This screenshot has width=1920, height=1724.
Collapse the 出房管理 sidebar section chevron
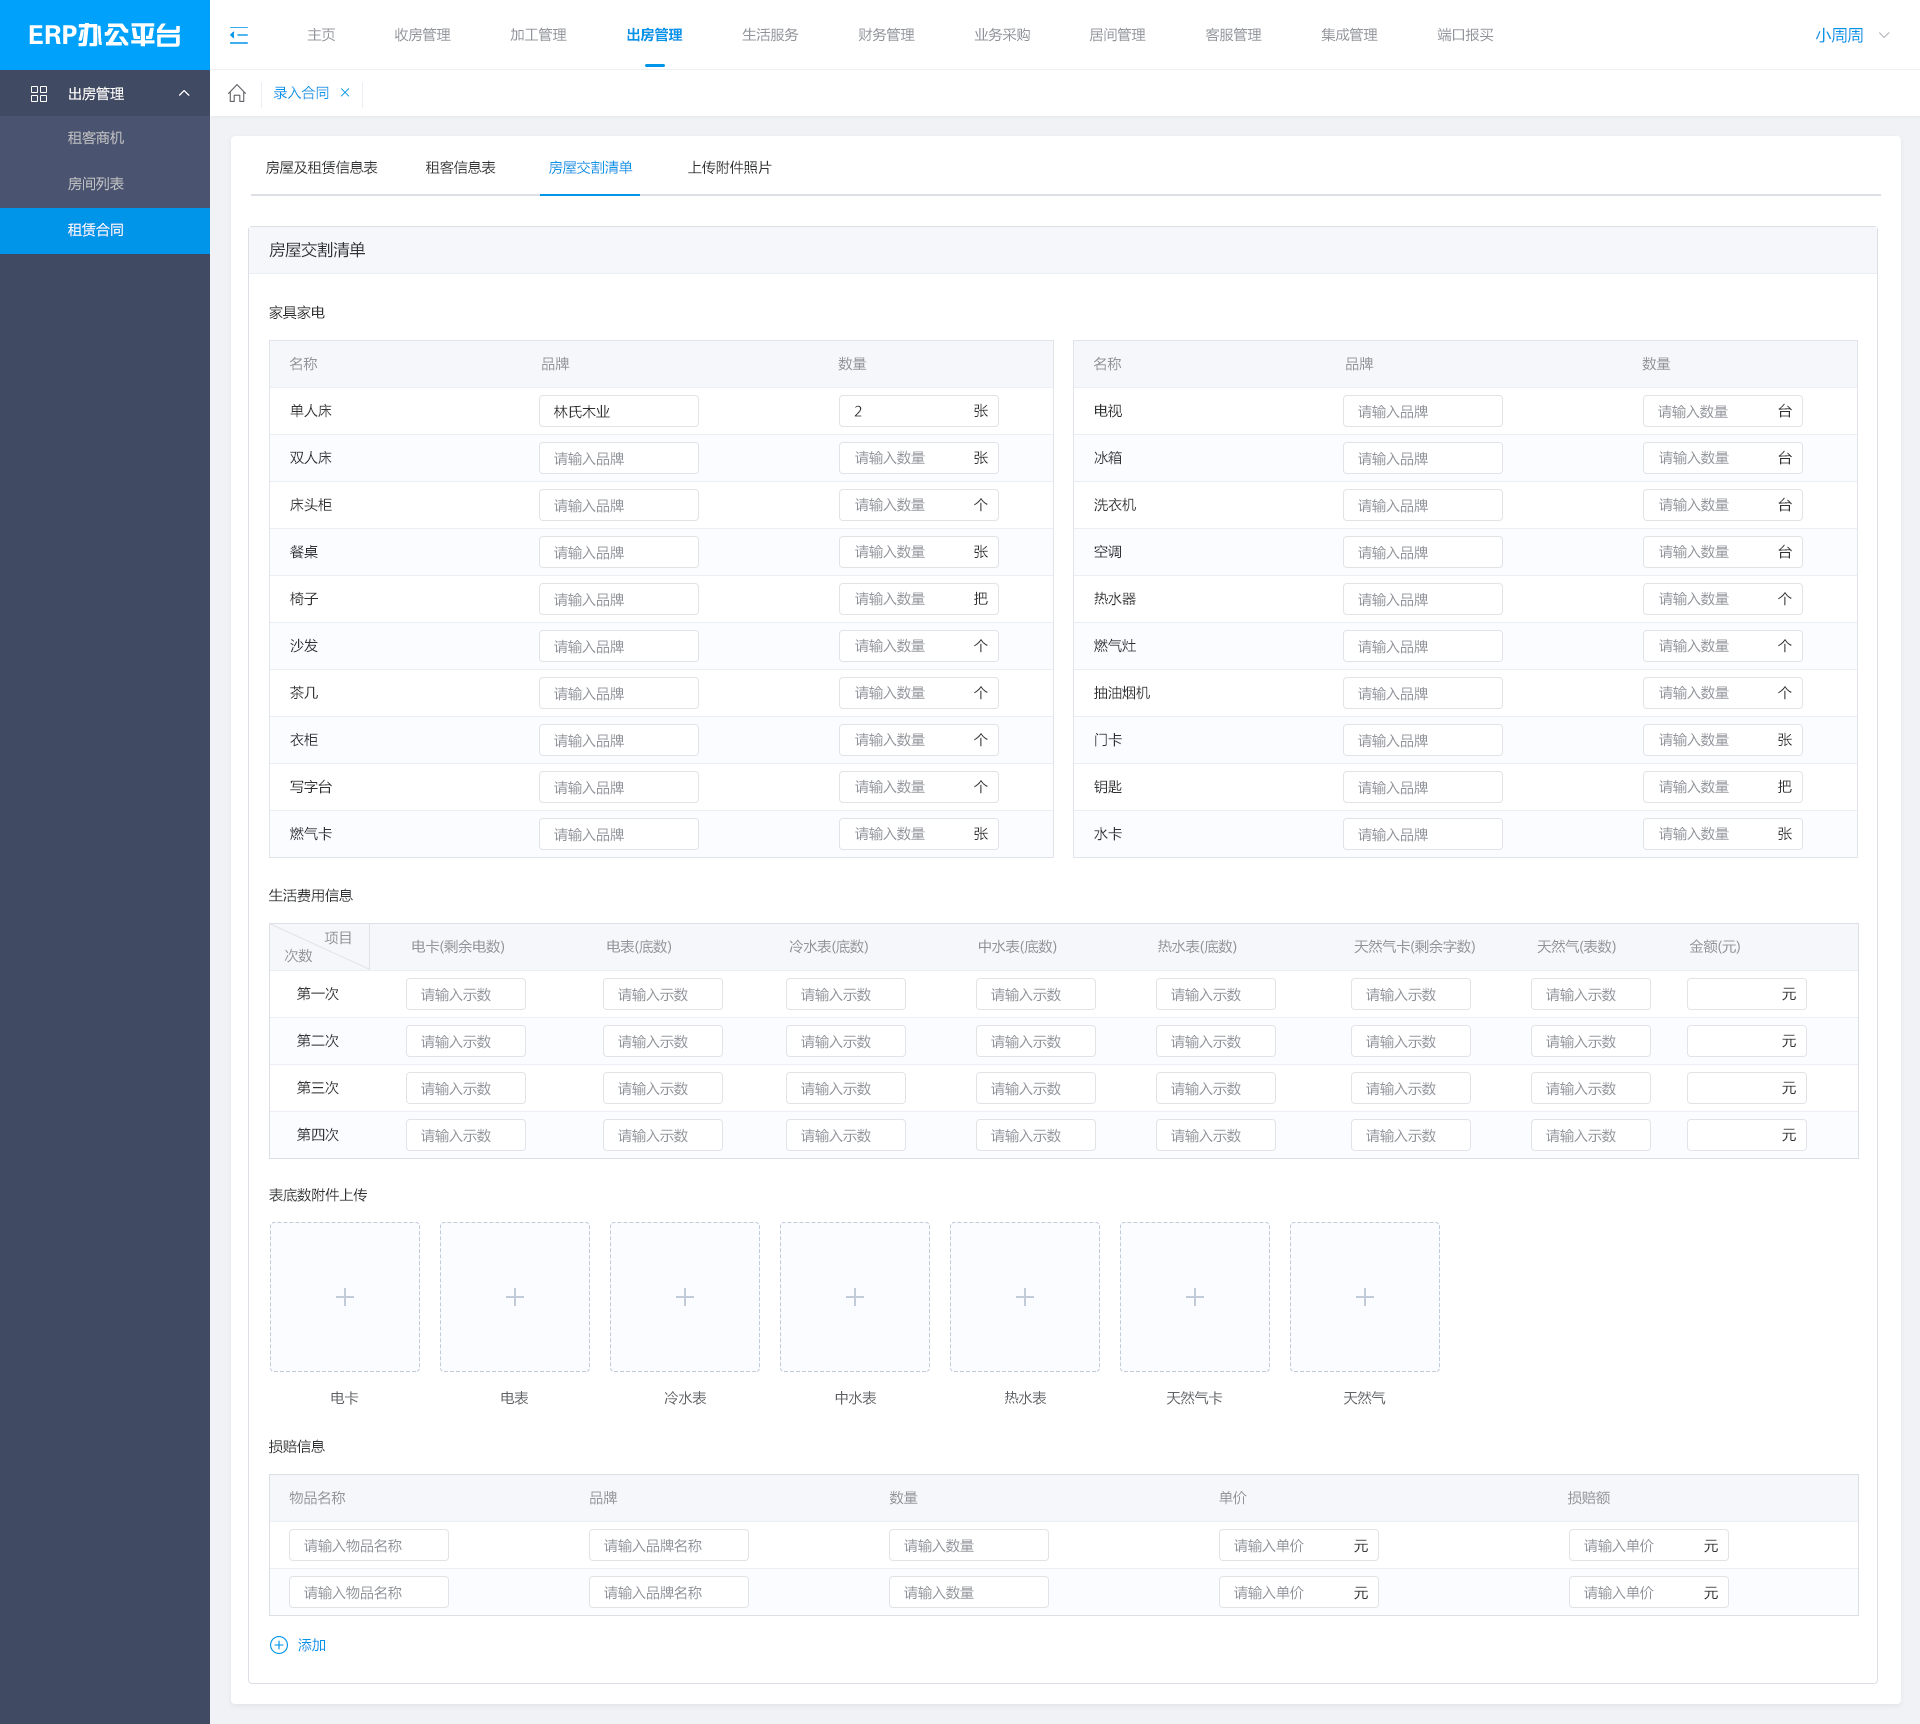click(x=184, y=93)
